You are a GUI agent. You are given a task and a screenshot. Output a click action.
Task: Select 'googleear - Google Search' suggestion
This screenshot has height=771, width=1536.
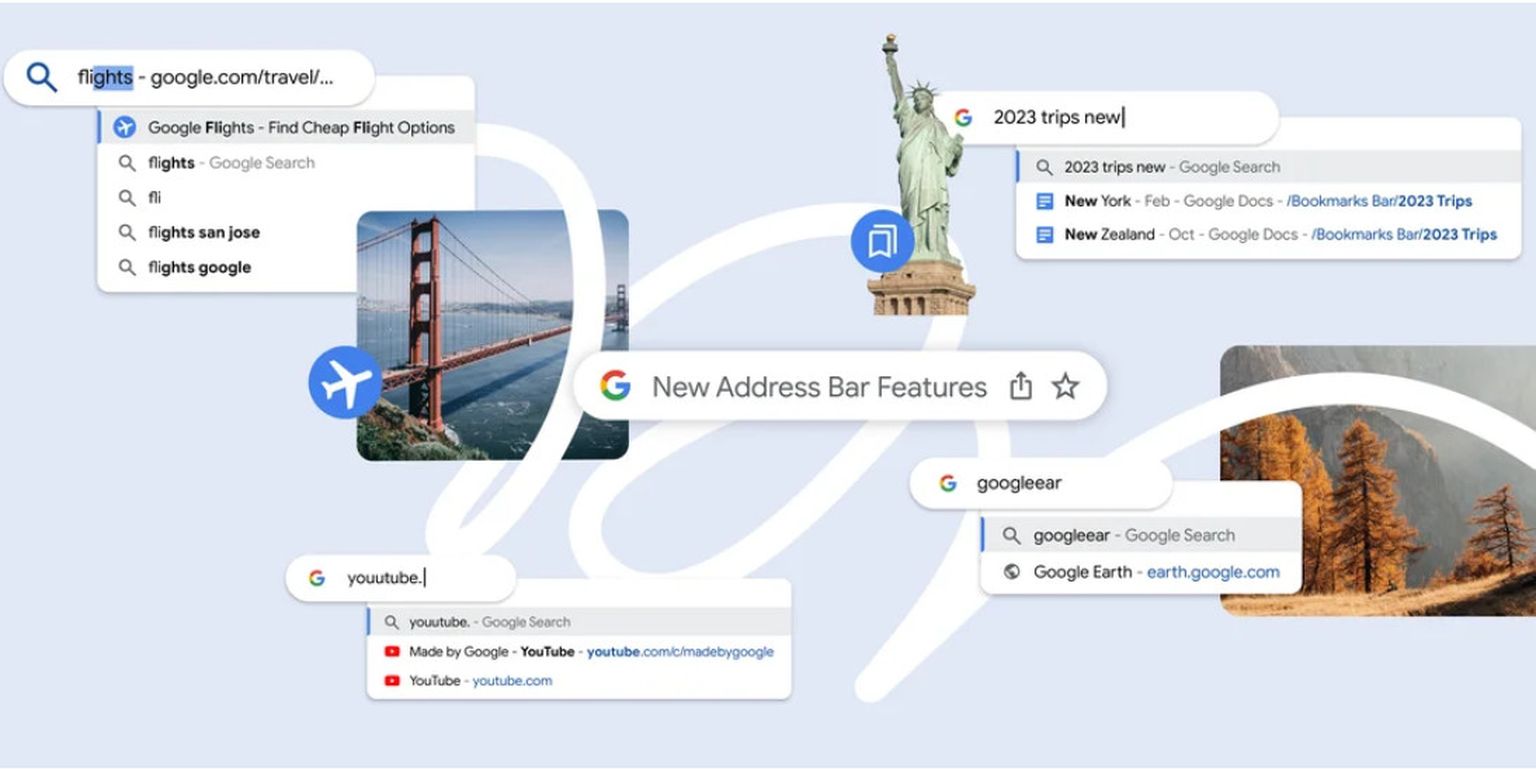click(1141, 536)
